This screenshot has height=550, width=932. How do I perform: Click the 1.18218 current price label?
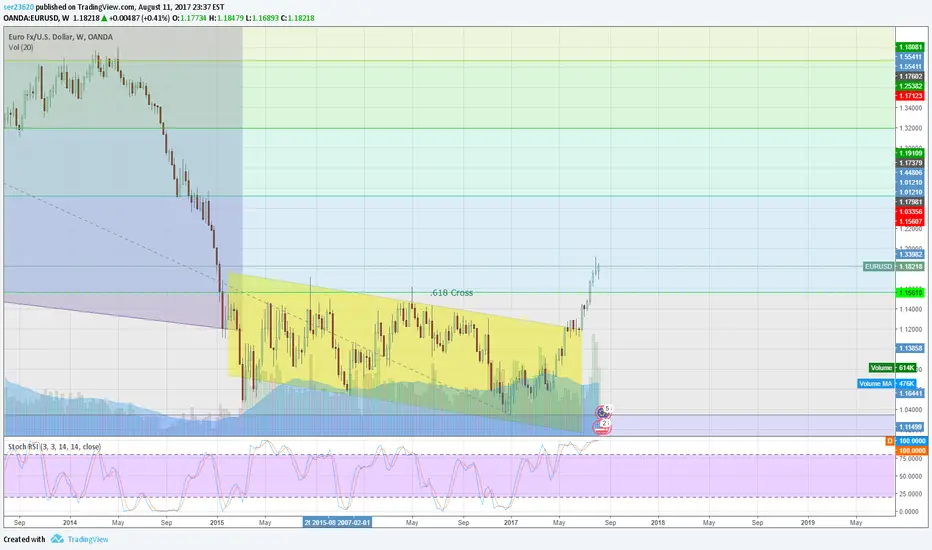click(x=911, y=266)
